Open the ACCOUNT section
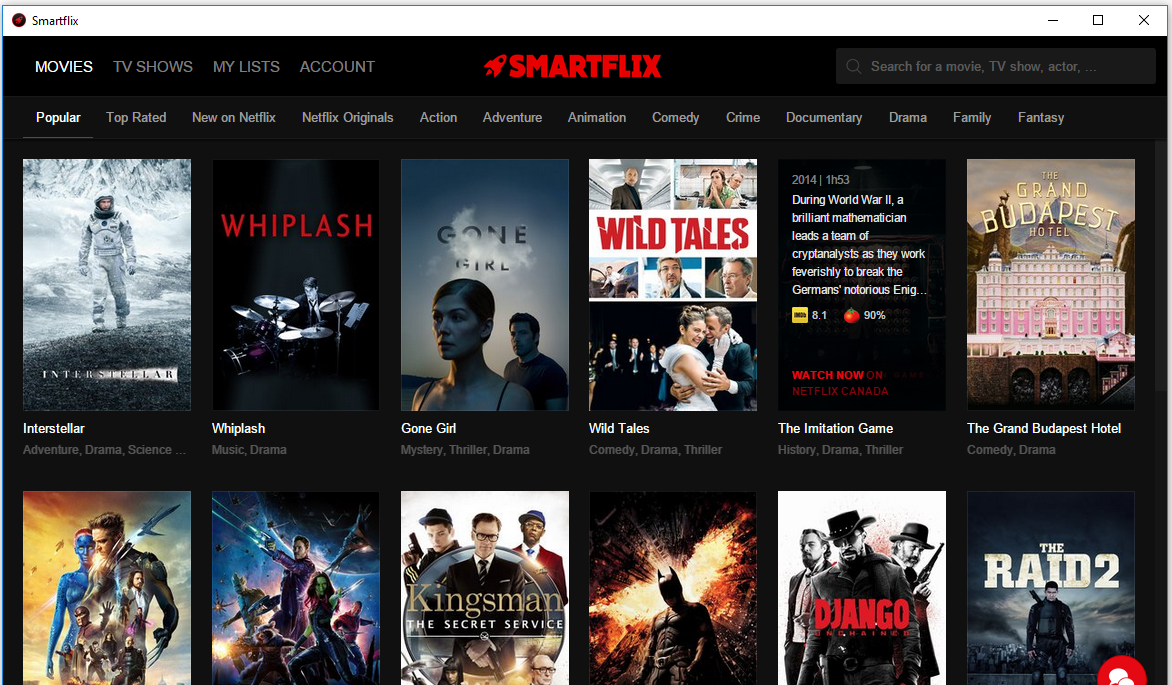The width and height of the screenshot is (1172, 685). pos(337,67)
